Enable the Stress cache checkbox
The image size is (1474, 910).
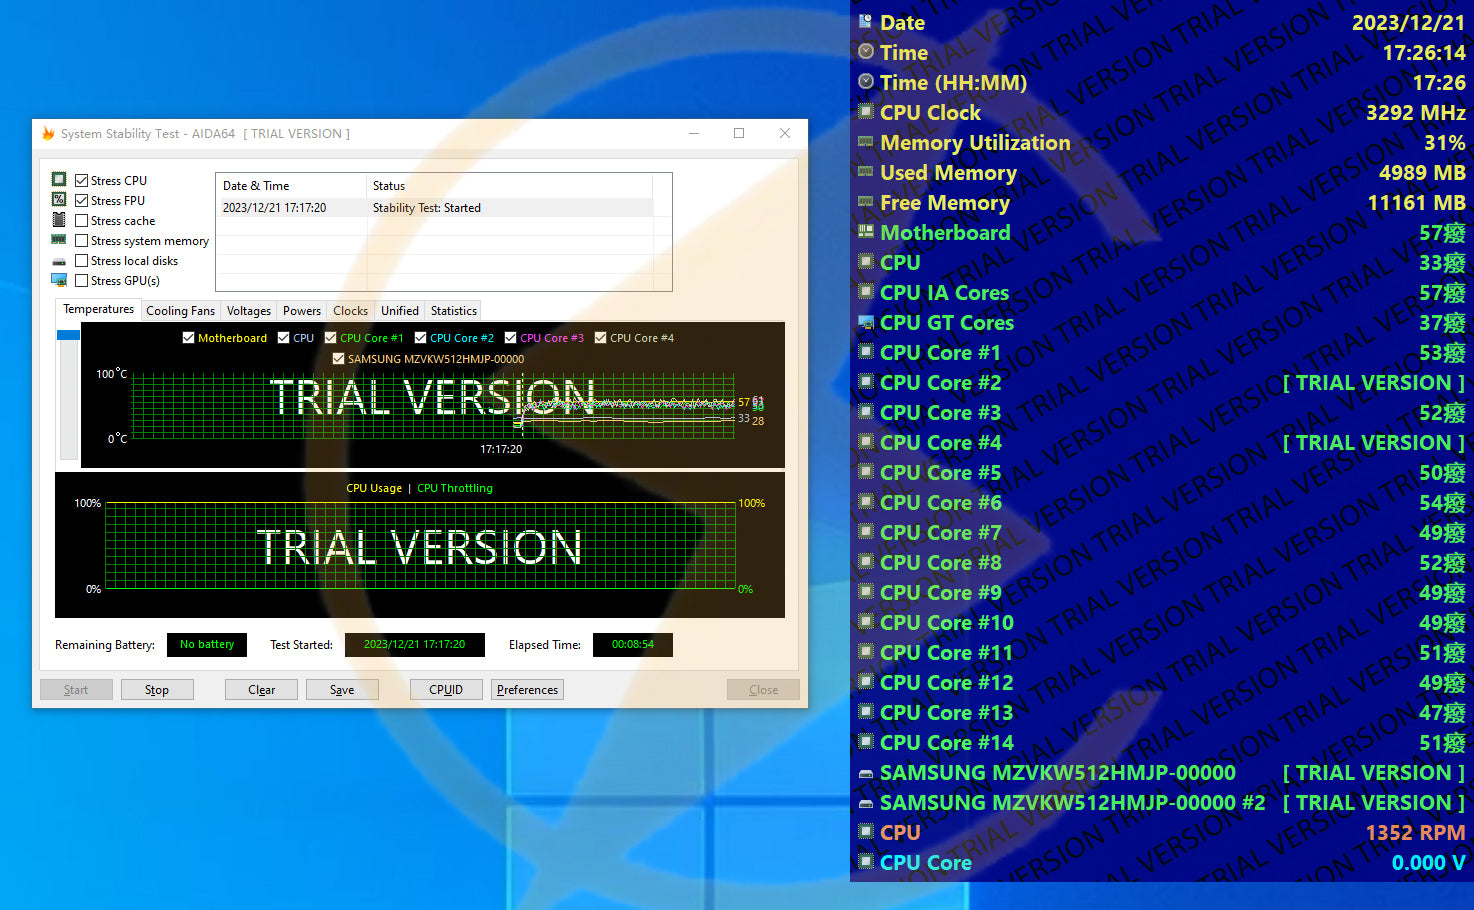pos(82,221)
